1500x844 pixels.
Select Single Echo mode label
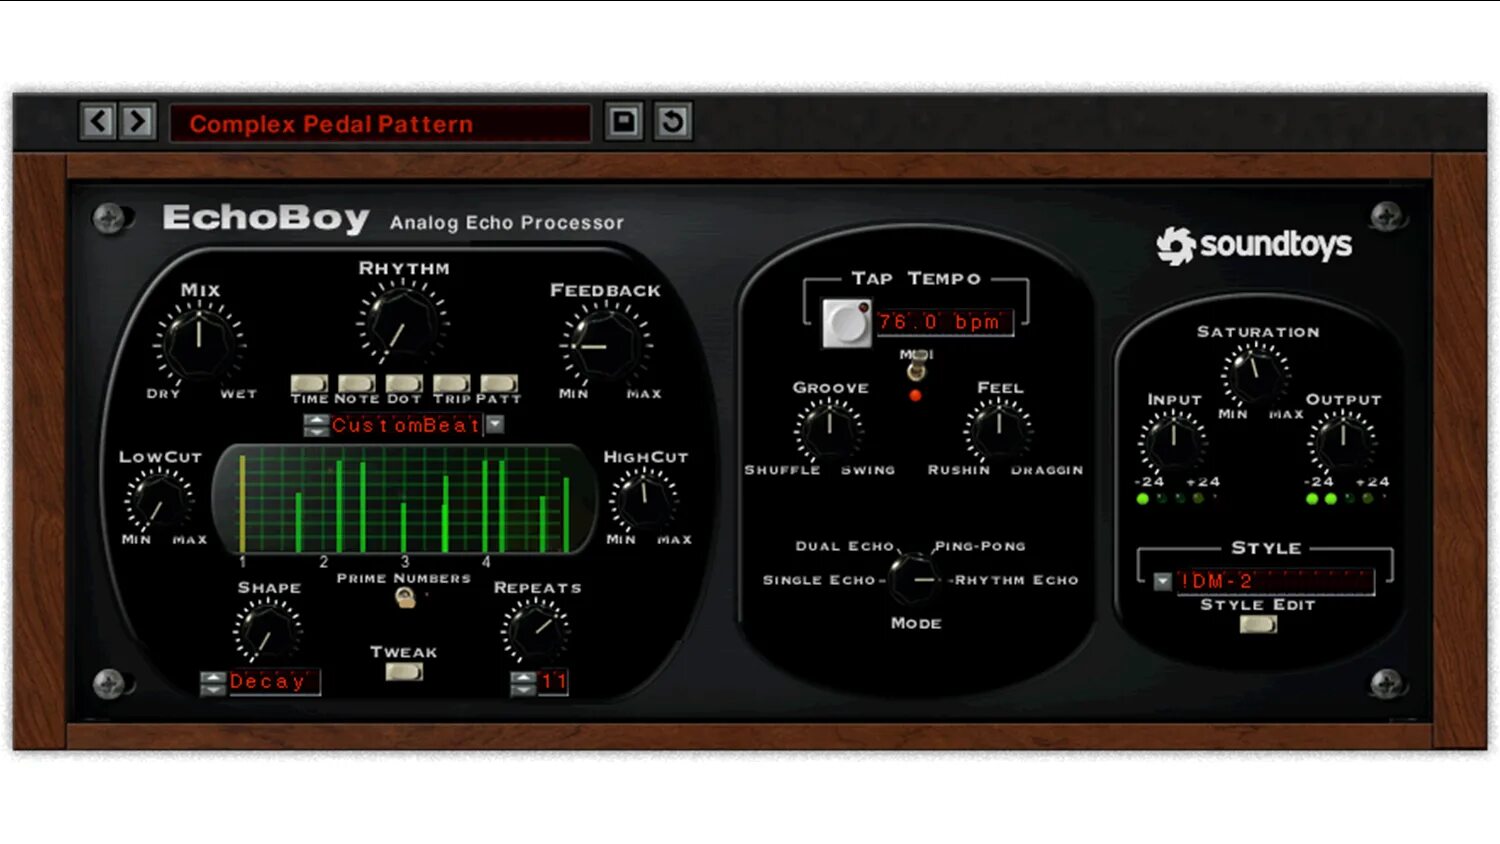pyautogui.click(x=818, y=580)
